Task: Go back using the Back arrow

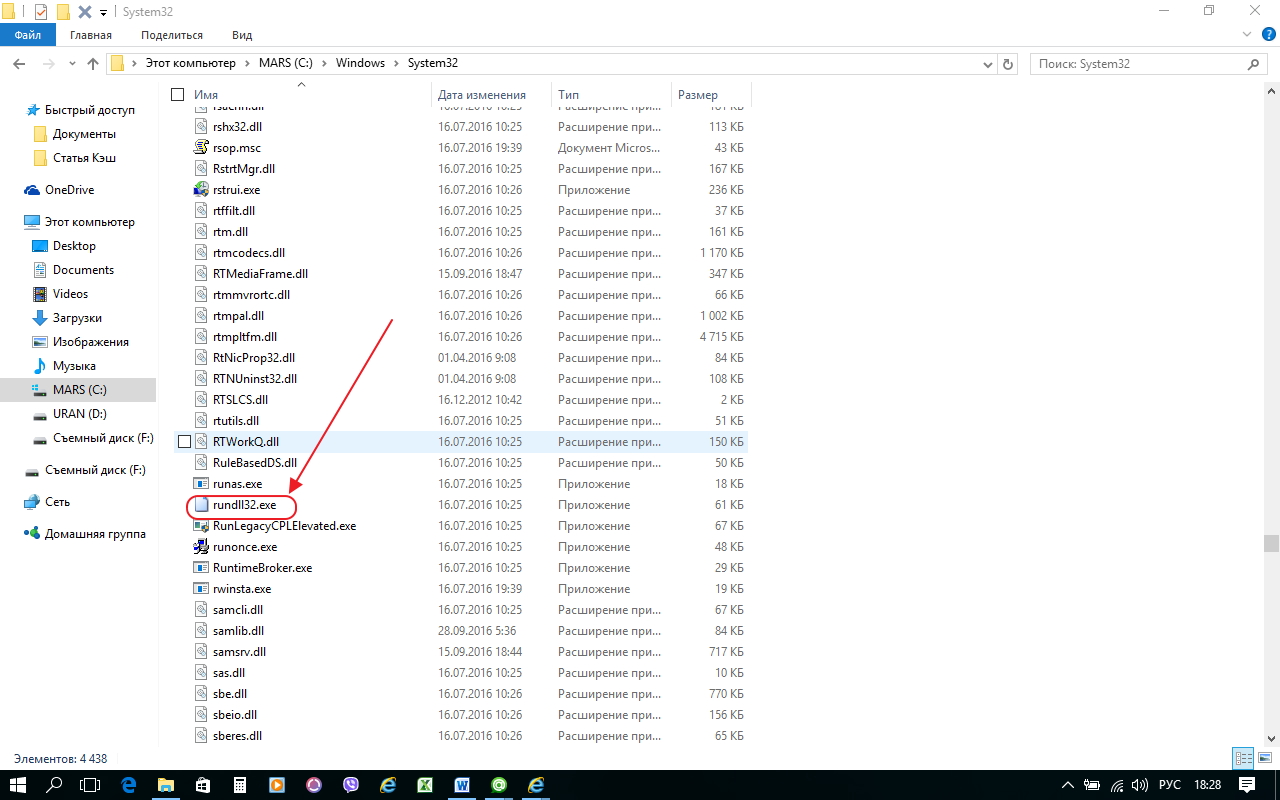Action: pos(19,63)
